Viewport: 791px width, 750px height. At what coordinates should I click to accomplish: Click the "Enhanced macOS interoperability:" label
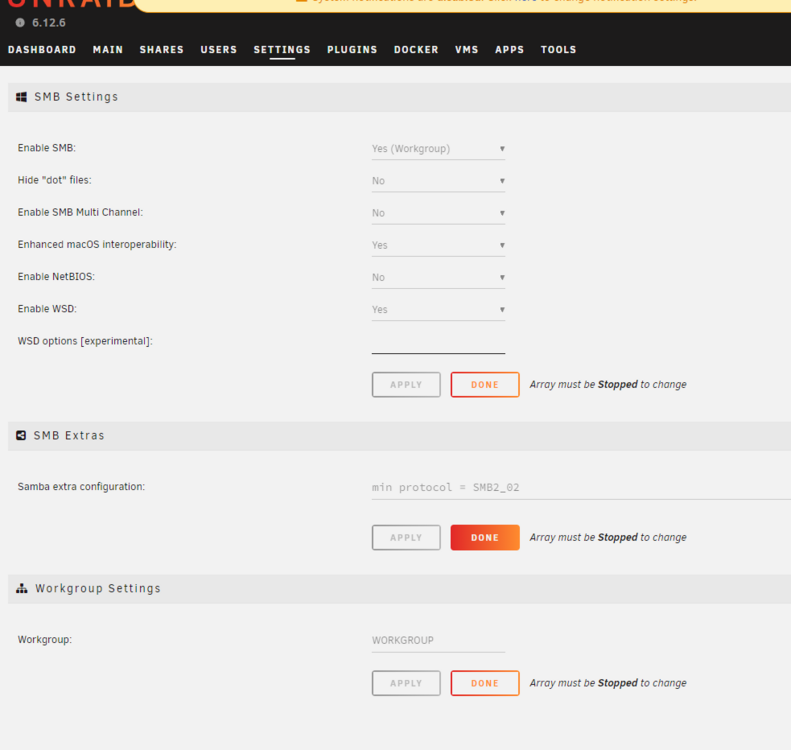[97, 245]
